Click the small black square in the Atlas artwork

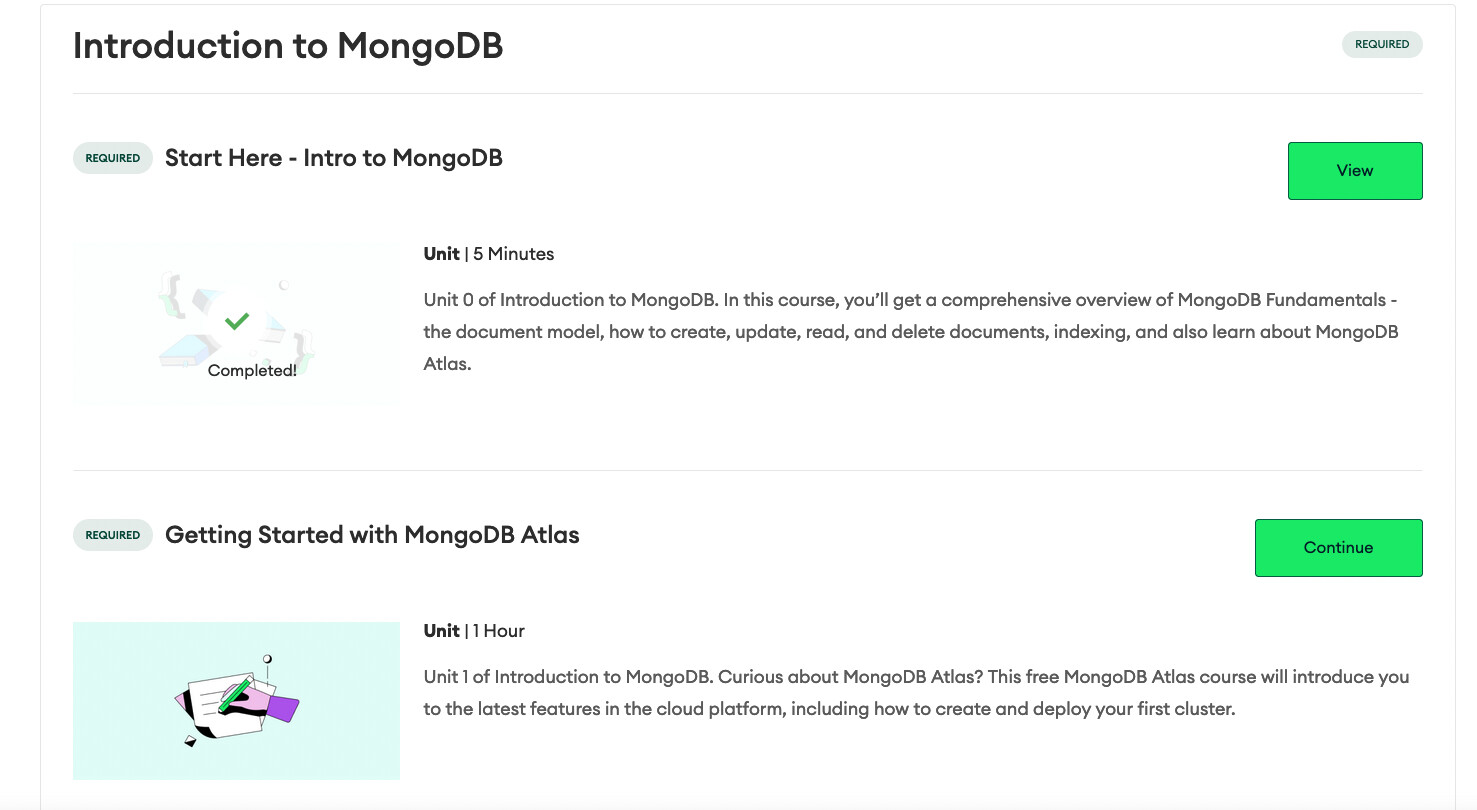(x=191, y=741)
